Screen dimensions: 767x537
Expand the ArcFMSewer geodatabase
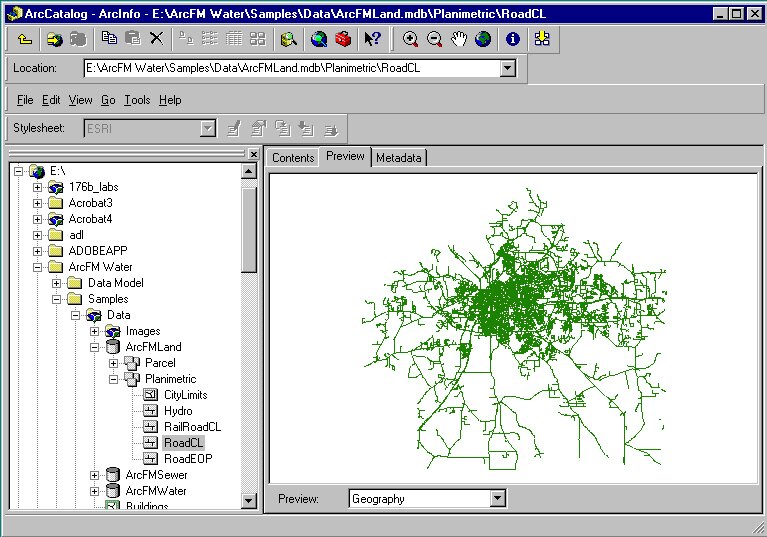tap(94, 475)
